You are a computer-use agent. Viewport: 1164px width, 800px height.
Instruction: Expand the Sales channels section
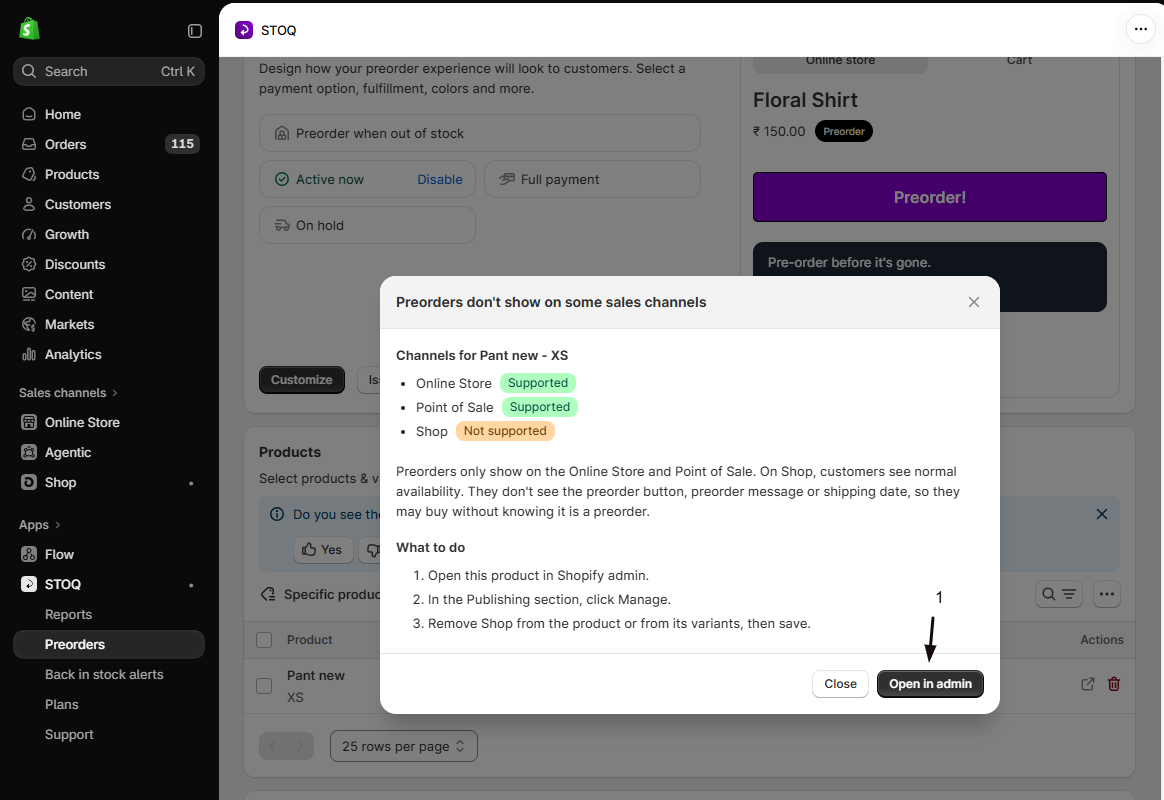point(68,393)
